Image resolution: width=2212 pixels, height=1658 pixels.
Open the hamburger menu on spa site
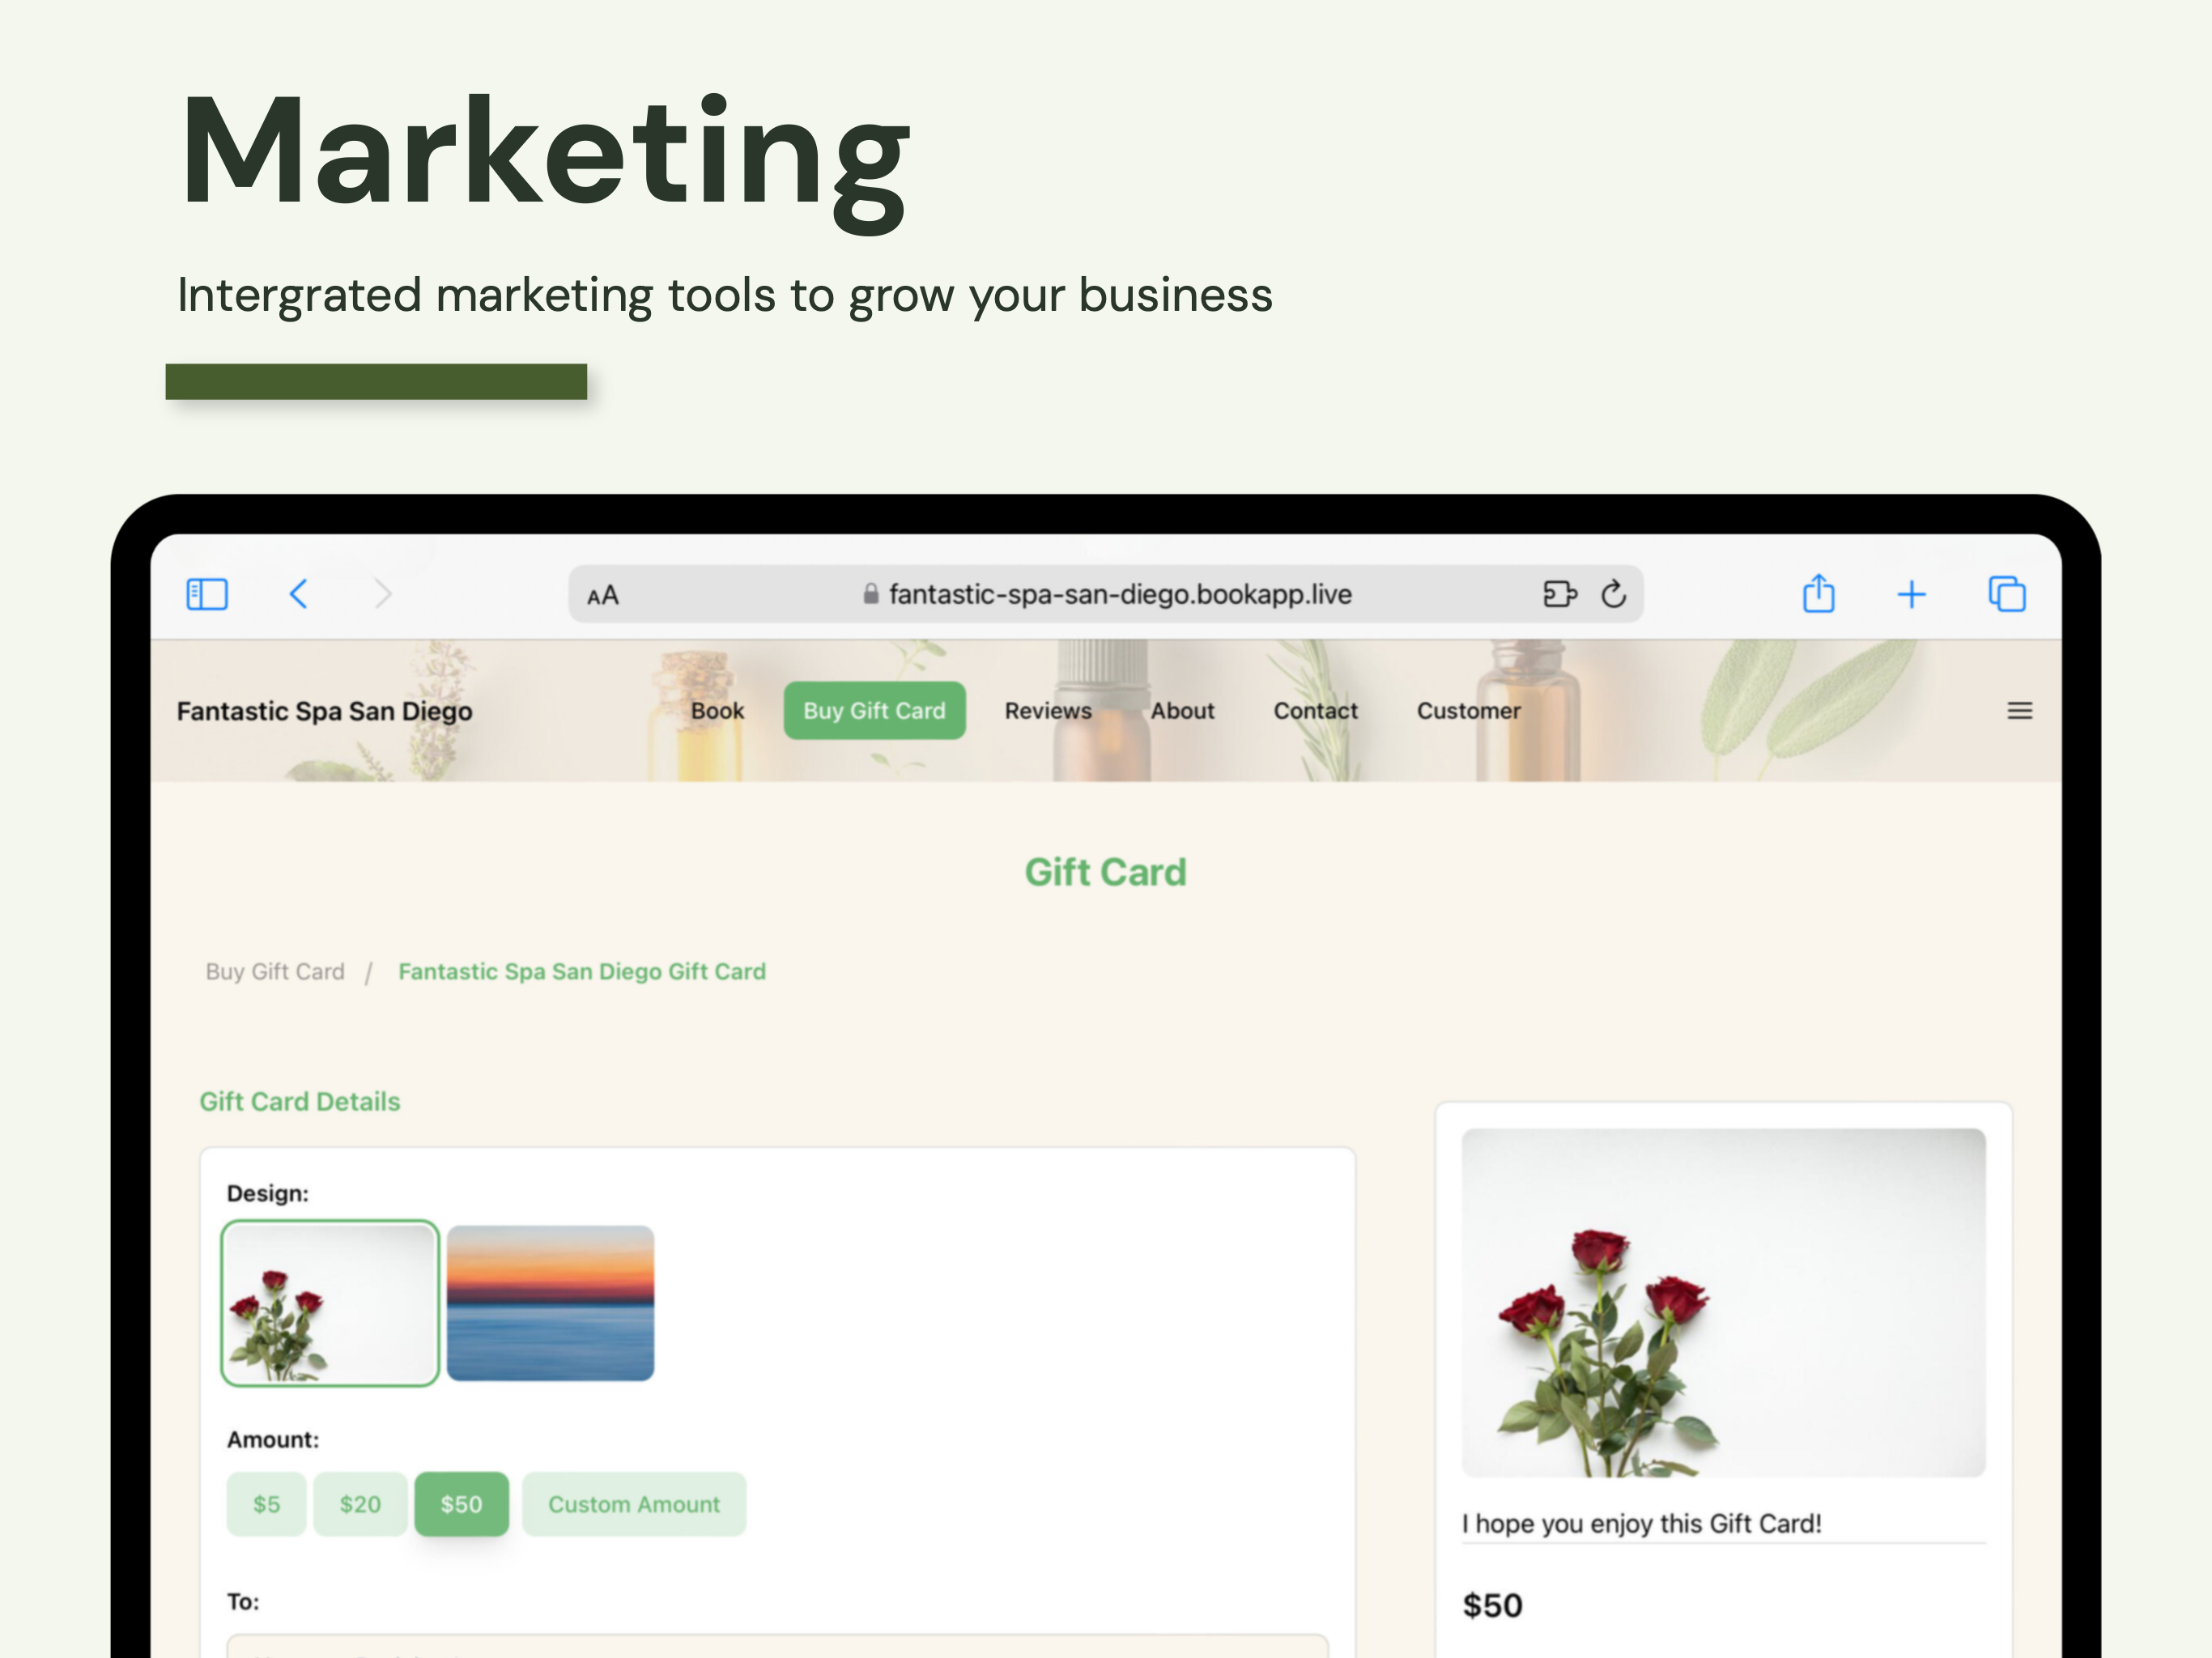point(2019,711)
